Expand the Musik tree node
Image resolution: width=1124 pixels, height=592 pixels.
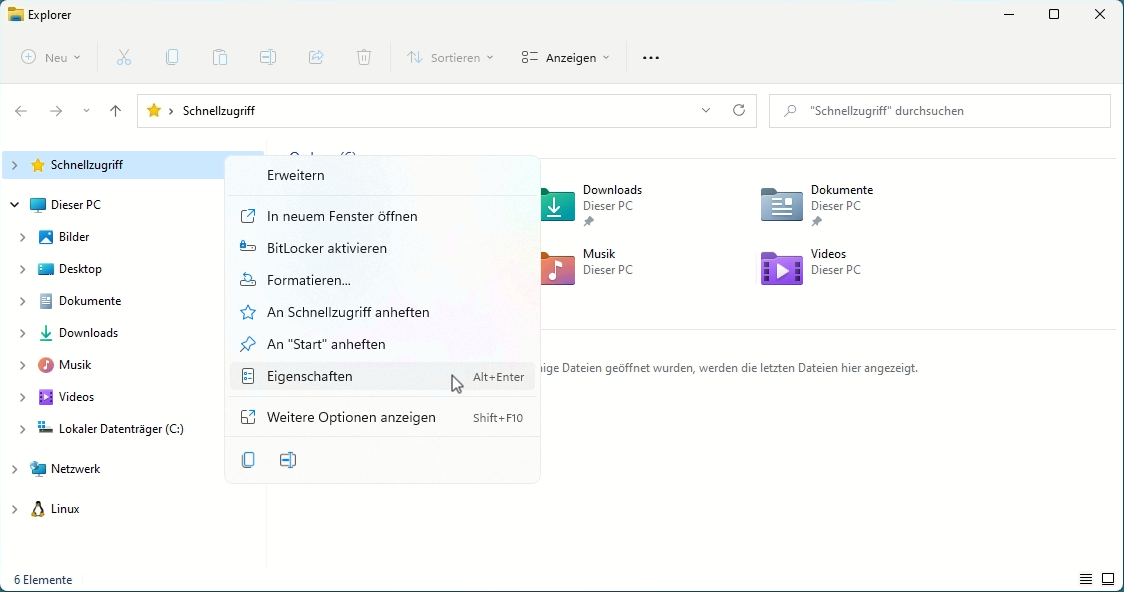click(x=22, y=366)
